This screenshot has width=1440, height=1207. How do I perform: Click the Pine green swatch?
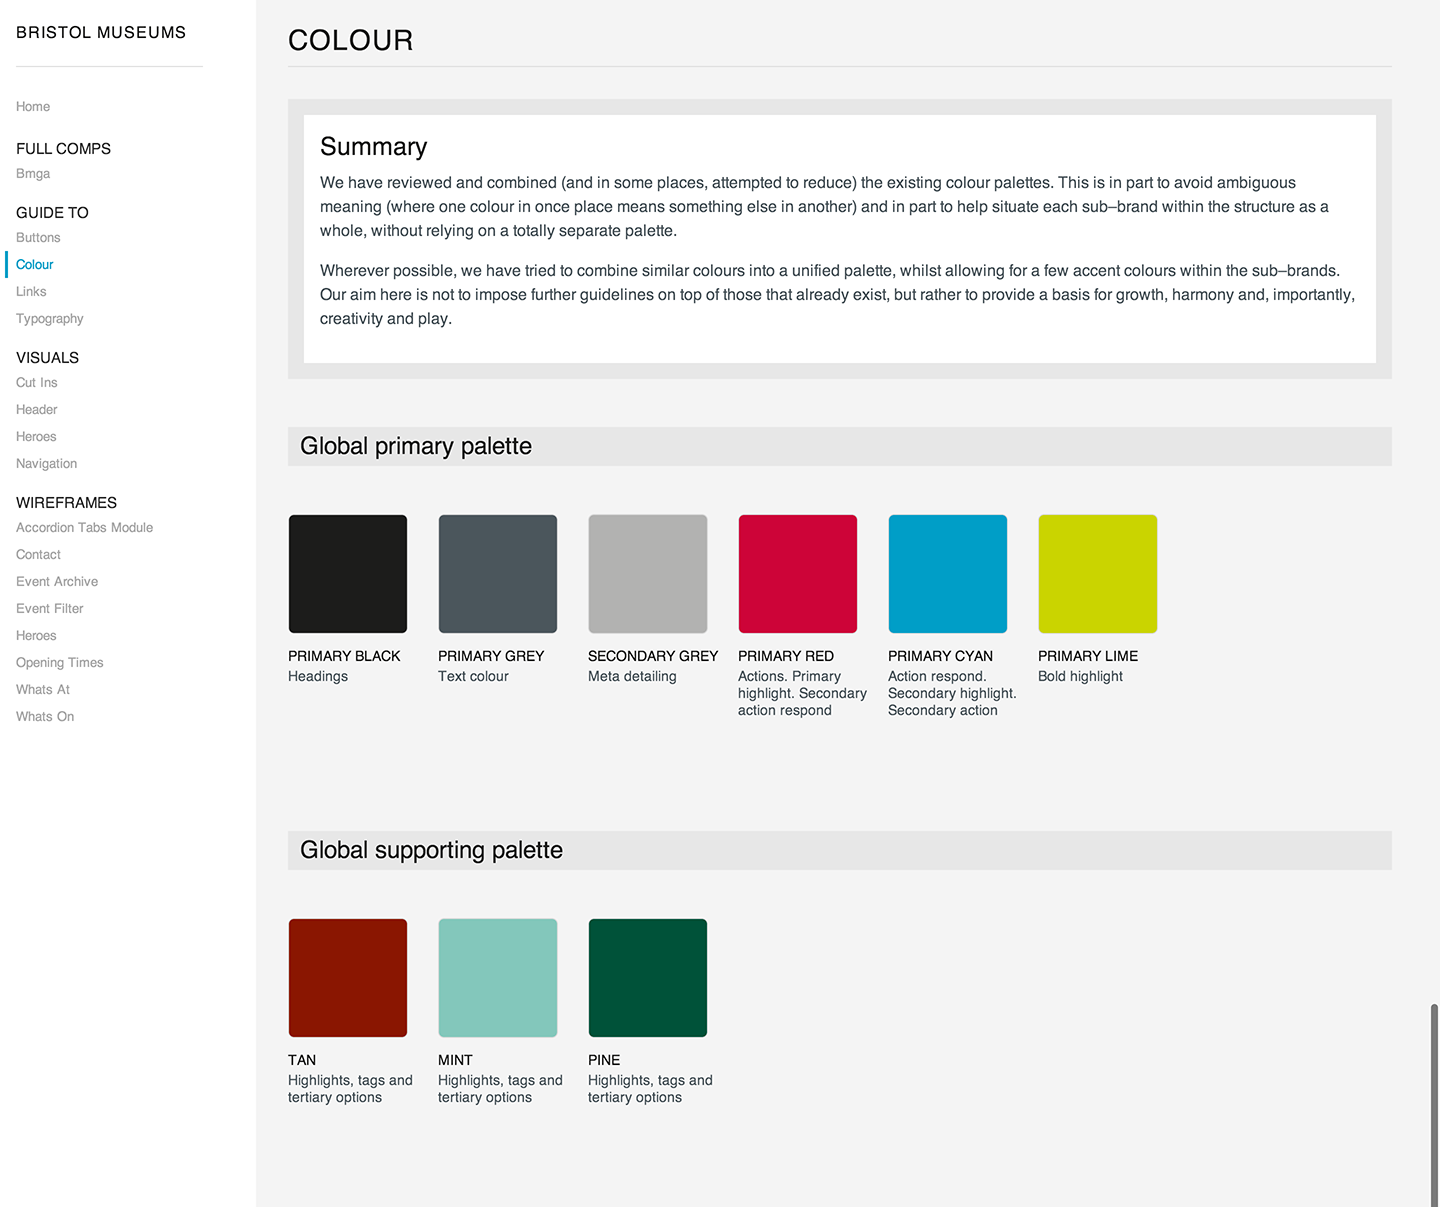coord(647,978)
